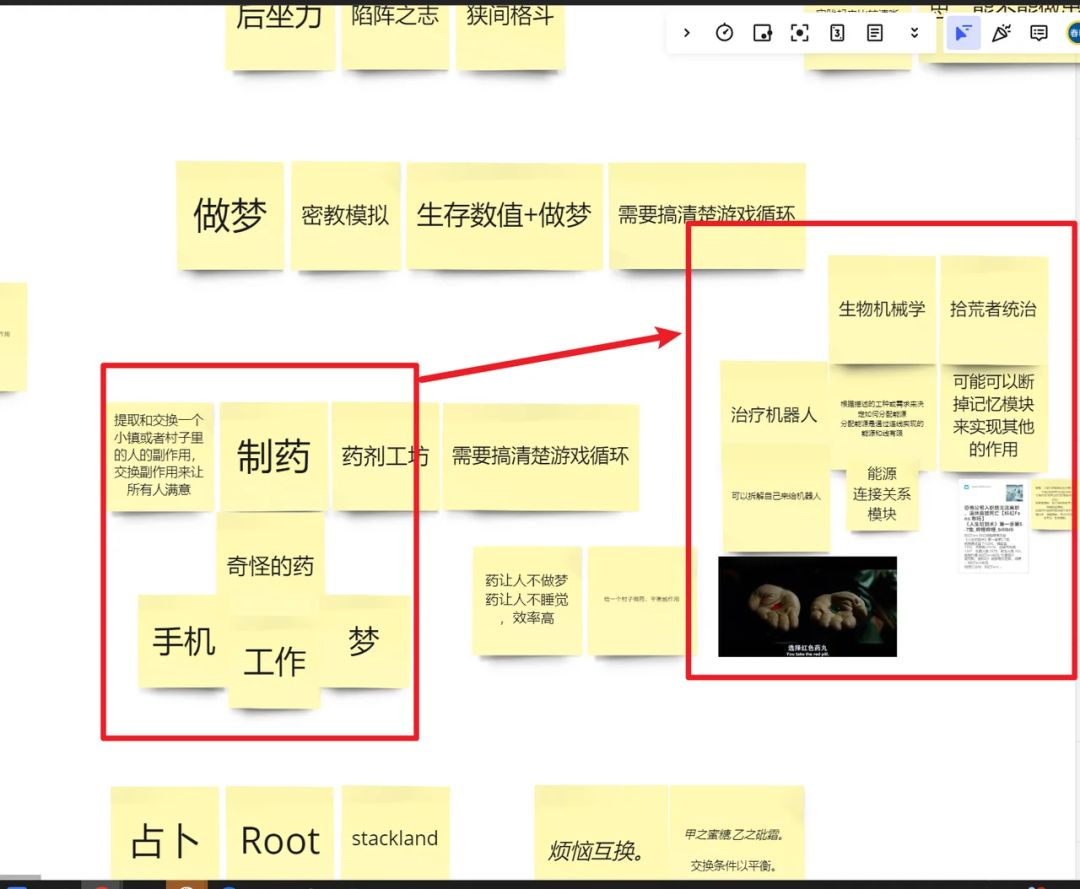
Task: Select the article screenshot image thumbnail
Action: tap(993, 526)
